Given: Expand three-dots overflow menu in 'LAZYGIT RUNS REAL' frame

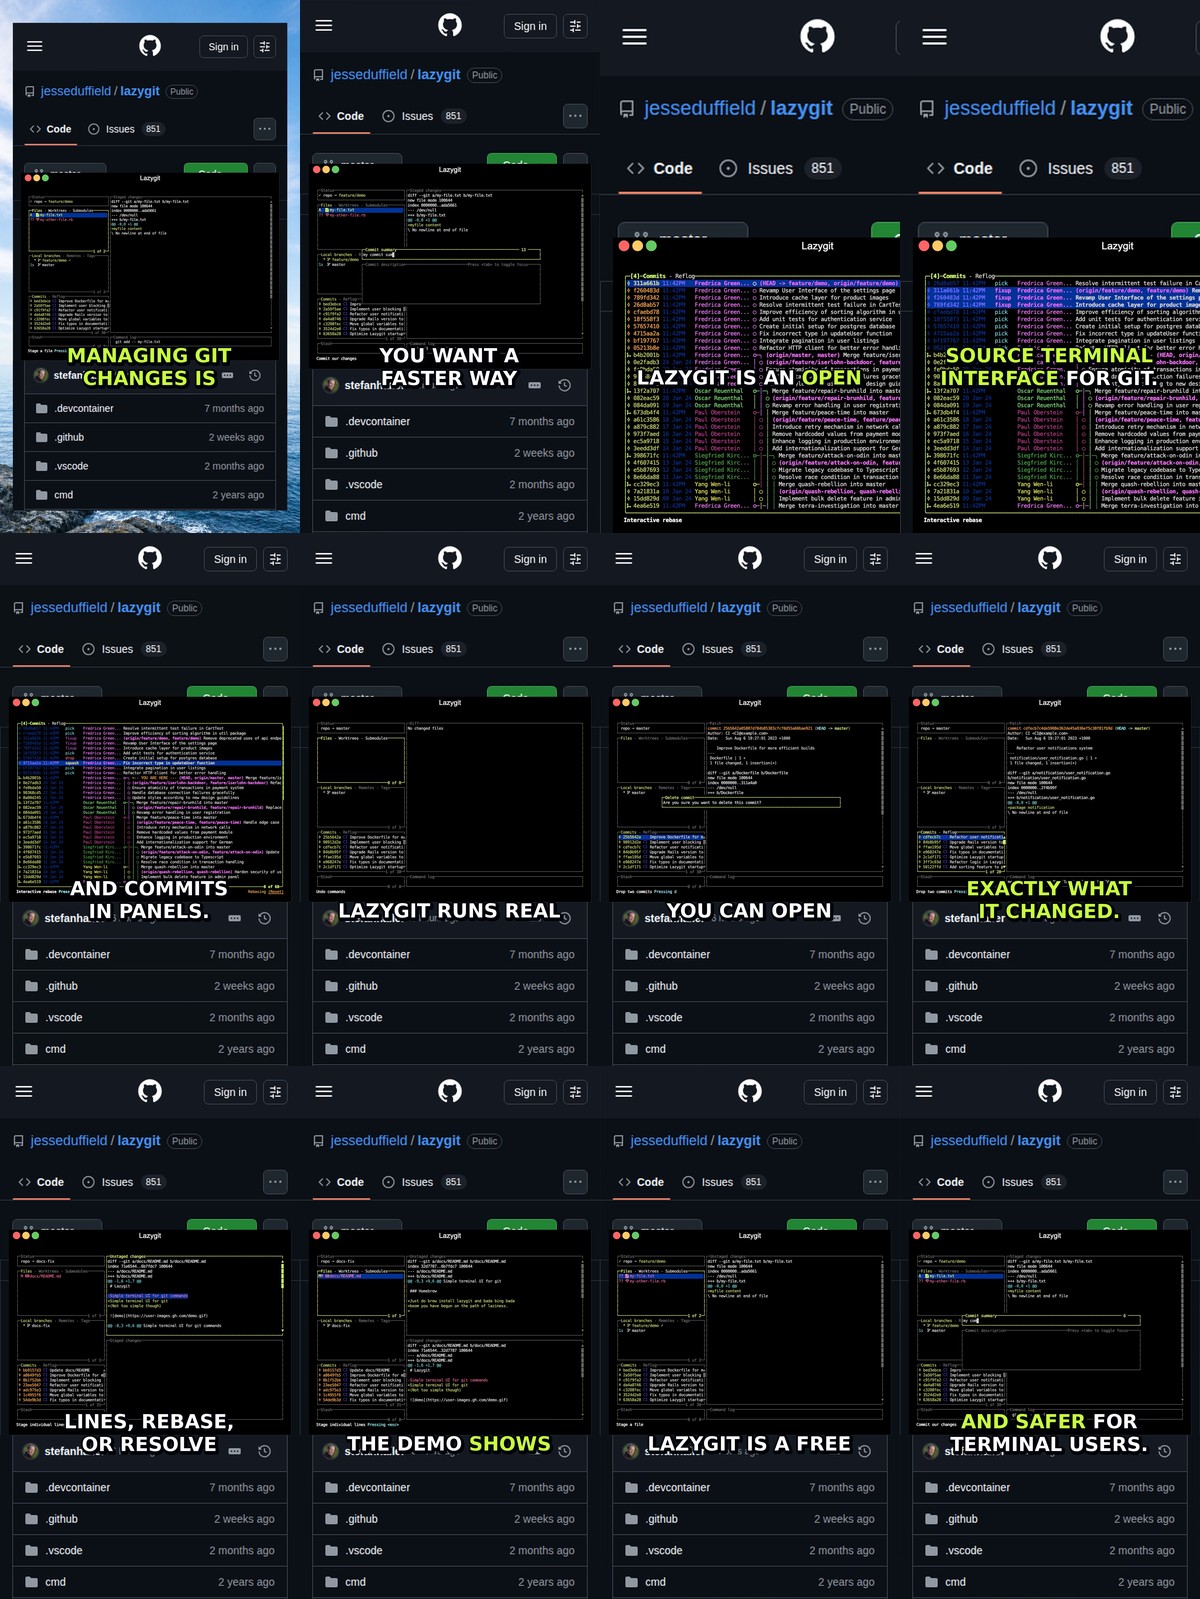Looking at the screenshot, I should [x=575, y=649].
